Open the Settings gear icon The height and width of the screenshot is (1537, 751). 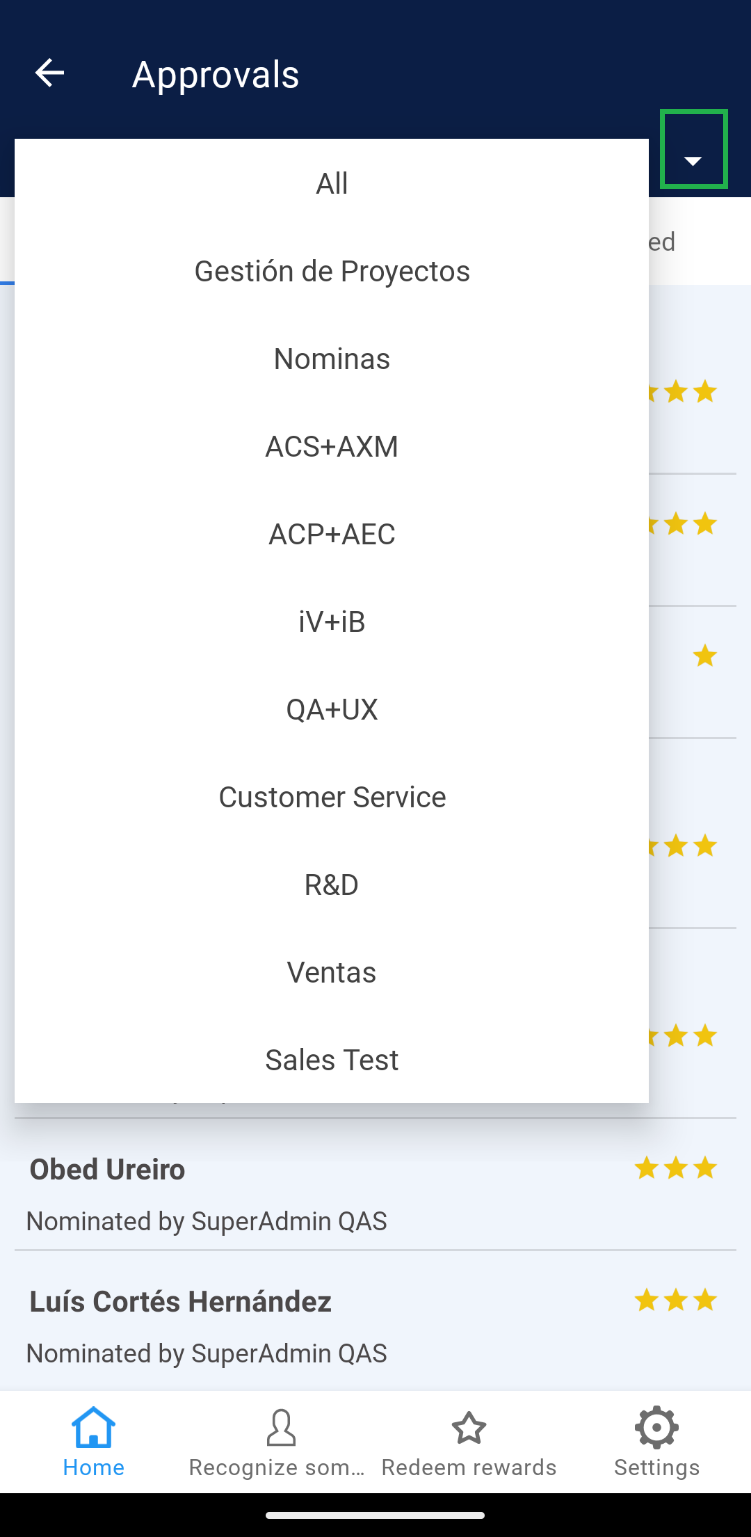(x=656, y=1428)
